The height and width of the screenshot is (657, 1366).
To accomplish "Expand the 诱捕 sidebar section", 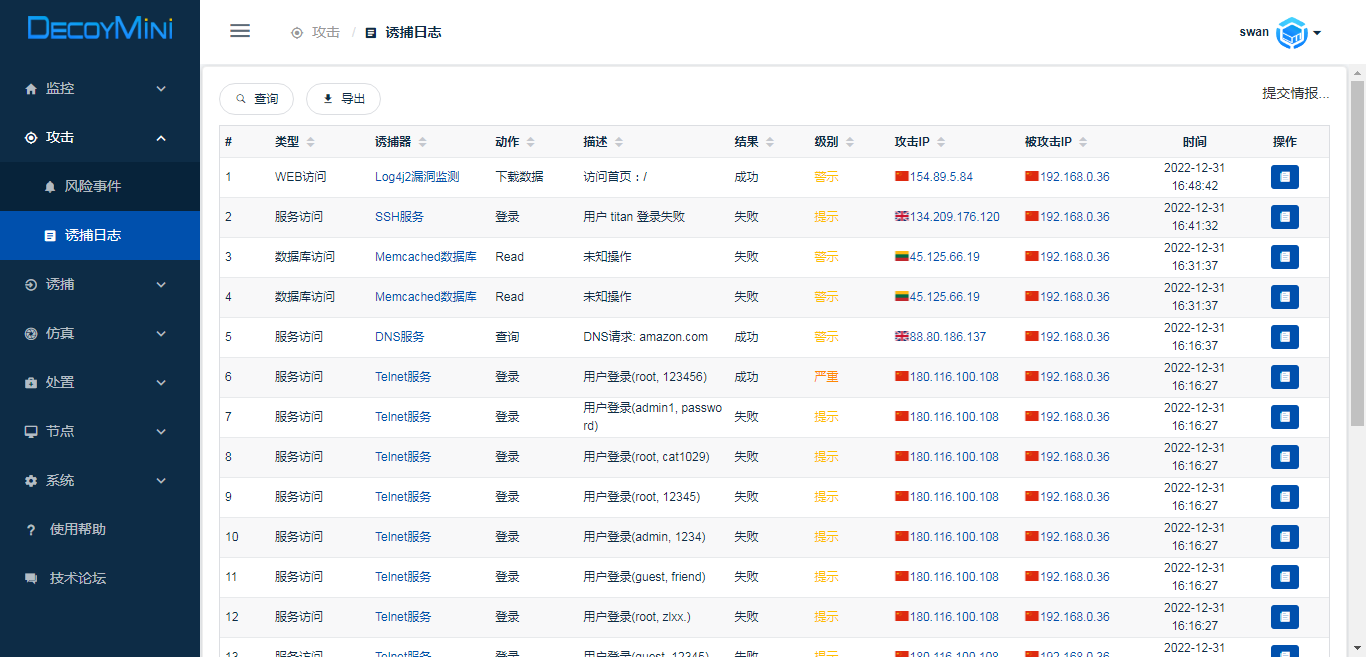I will [x=100, y=284].
